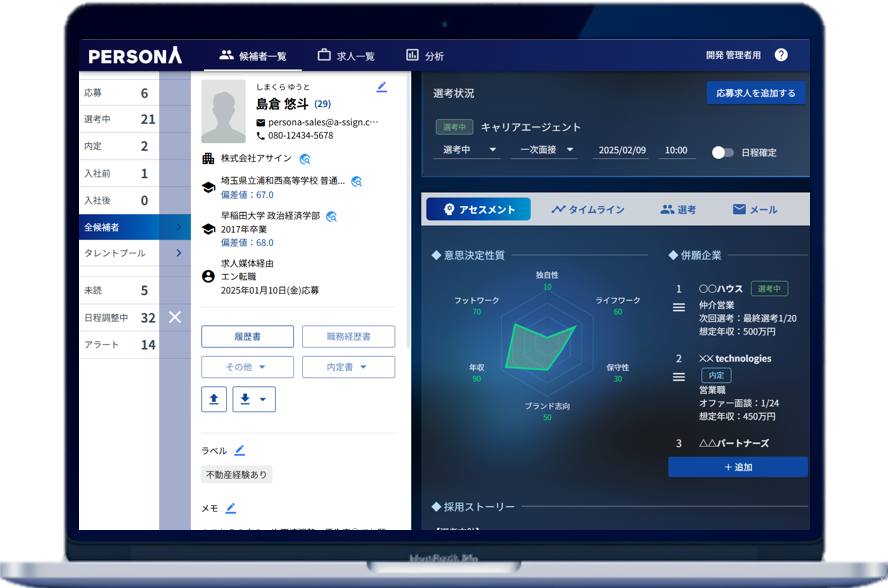Click the upload arrow icon button
The image size is (888, 588).
(214, 399)
